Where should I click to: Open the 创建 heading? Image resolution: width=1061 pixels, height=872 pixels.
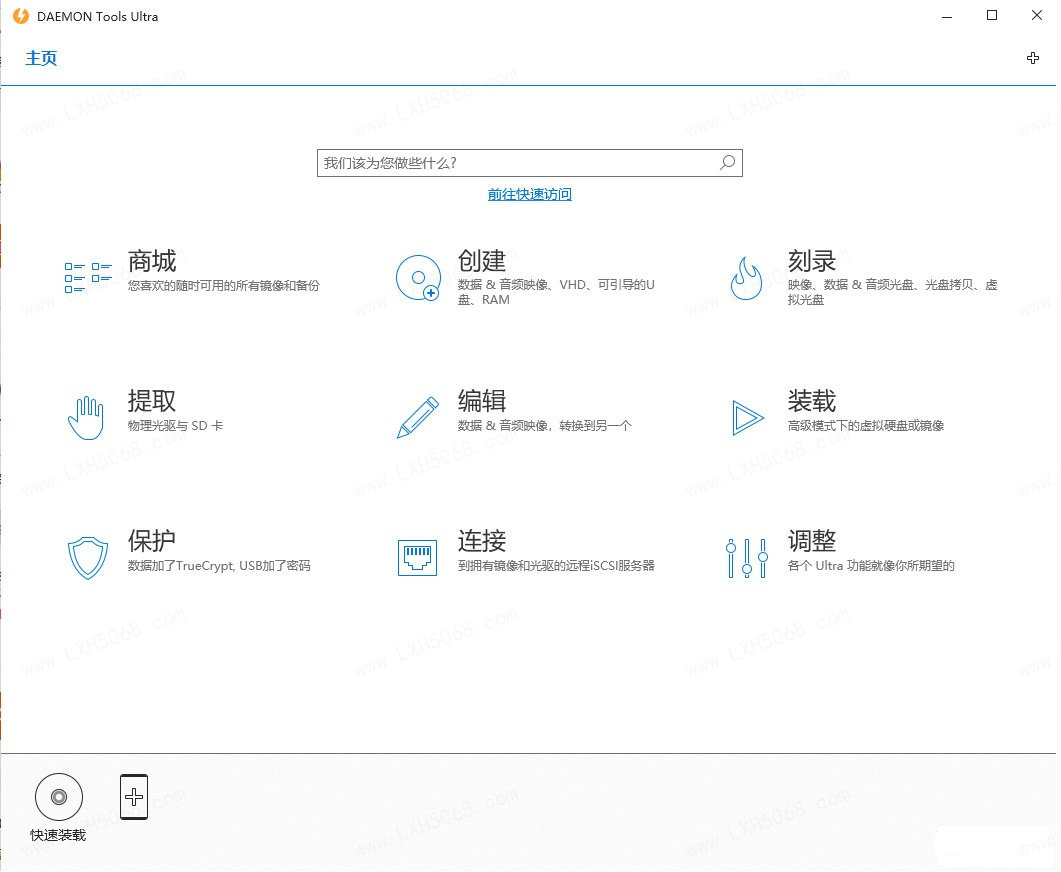point(482,261)
